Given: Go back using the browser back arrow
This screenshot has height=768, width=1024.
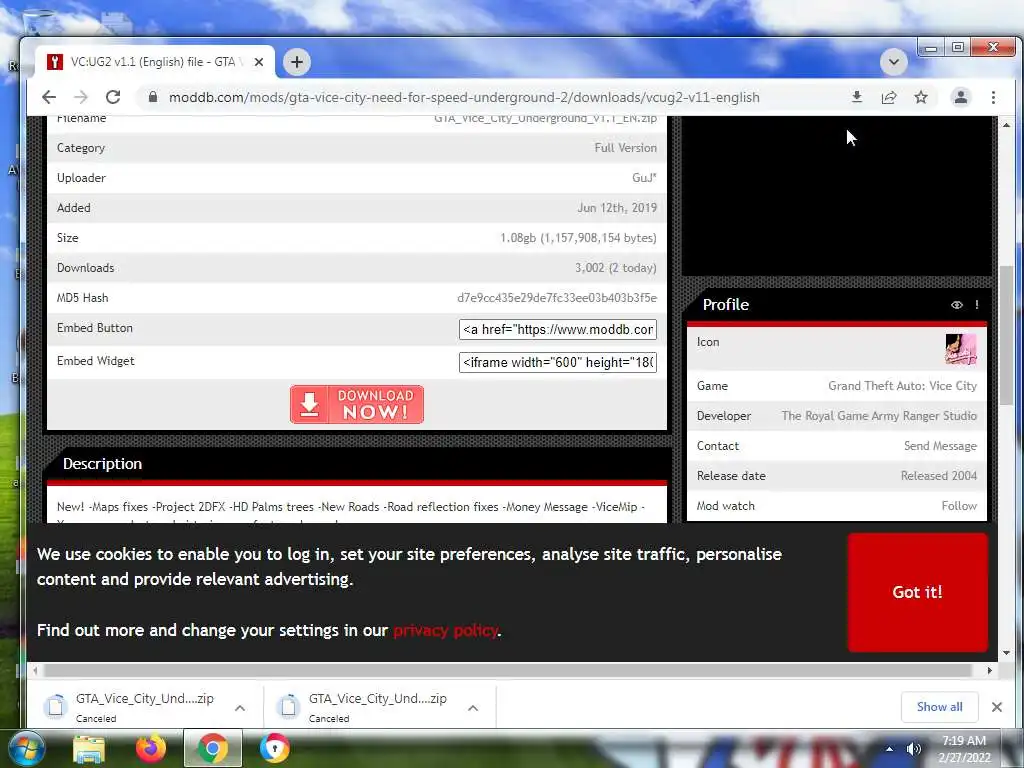Looking at the screenshot, I should (49, 97).
